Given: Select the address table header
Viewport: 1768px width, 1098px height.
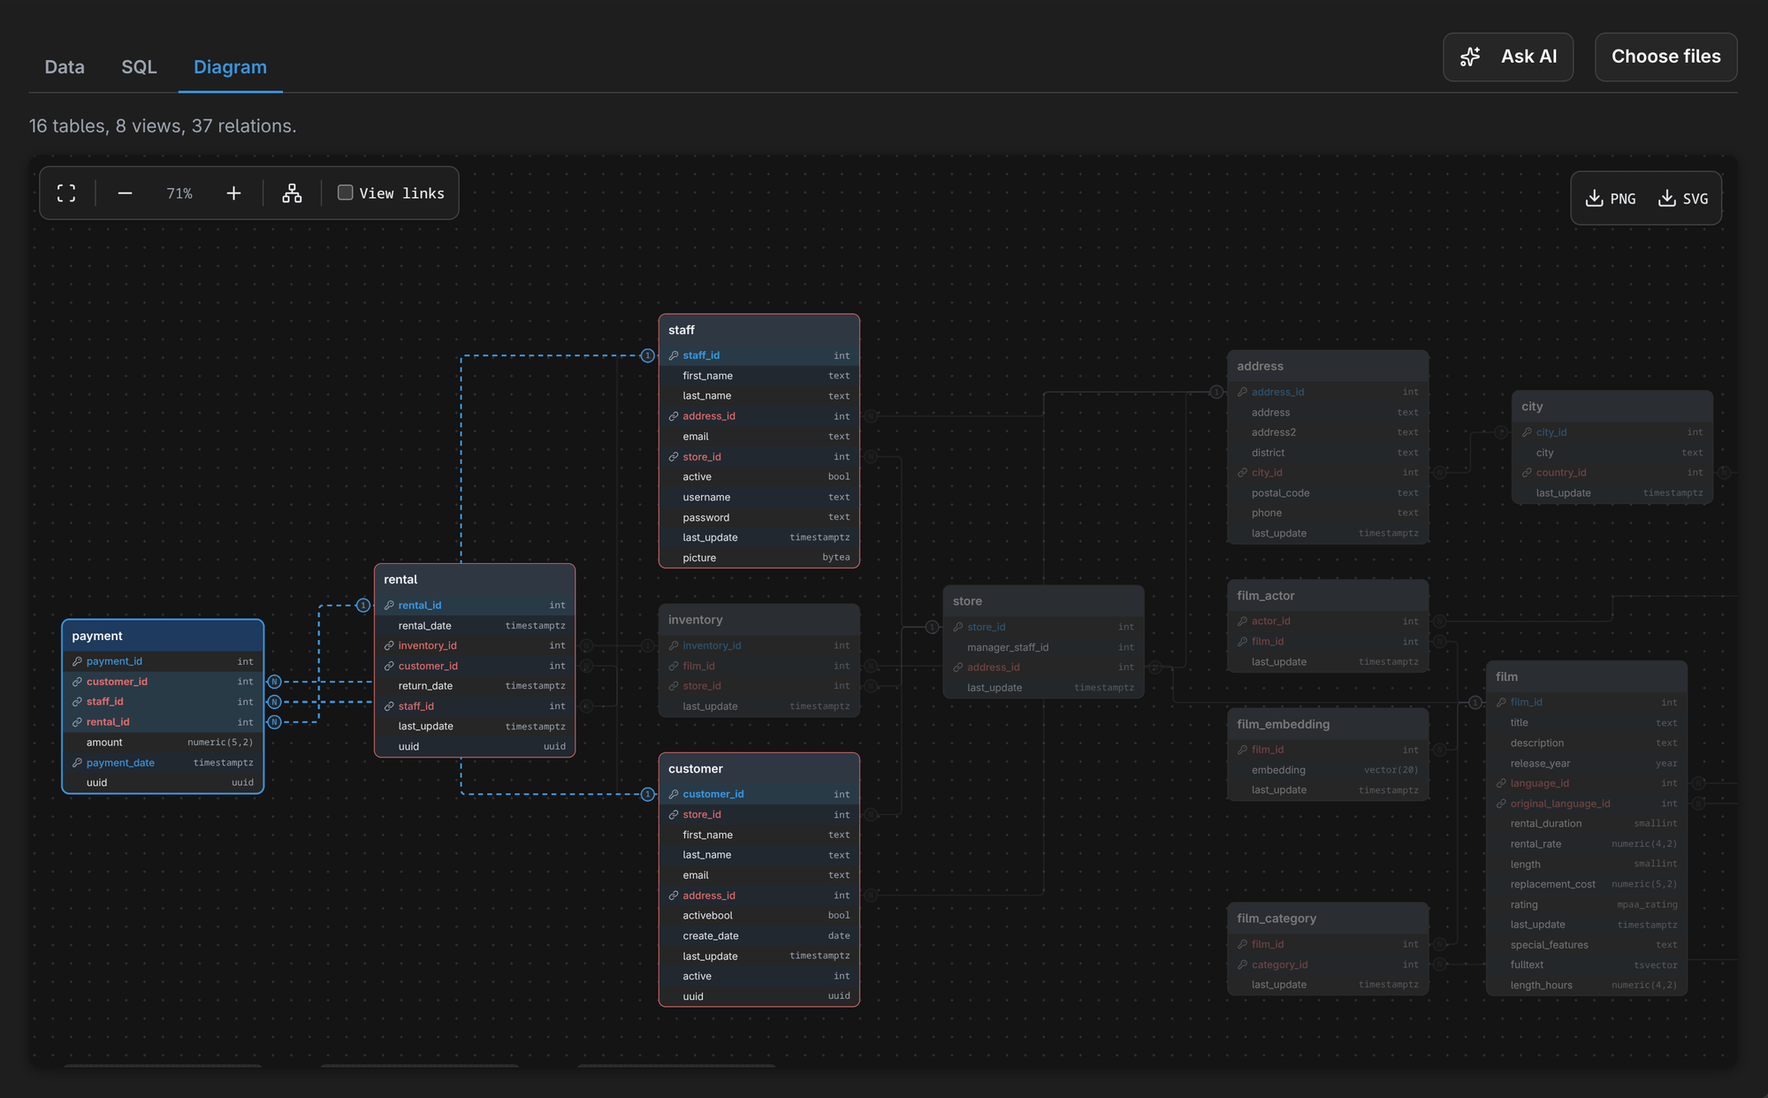Looking at the screenshot, I should 1328,366.
